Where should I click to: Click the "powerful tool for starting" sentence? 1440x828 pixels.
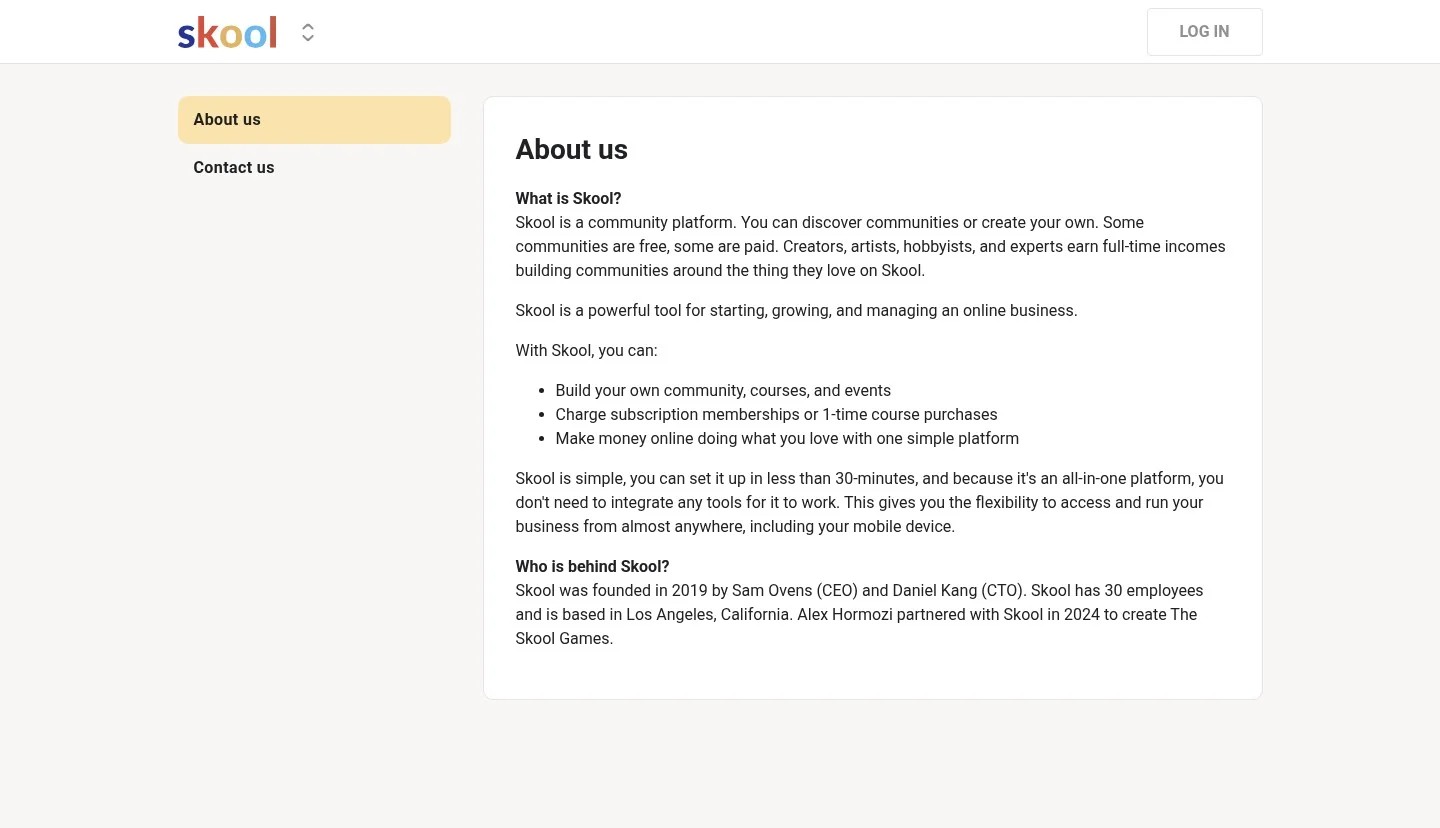(x=797, y=310)
